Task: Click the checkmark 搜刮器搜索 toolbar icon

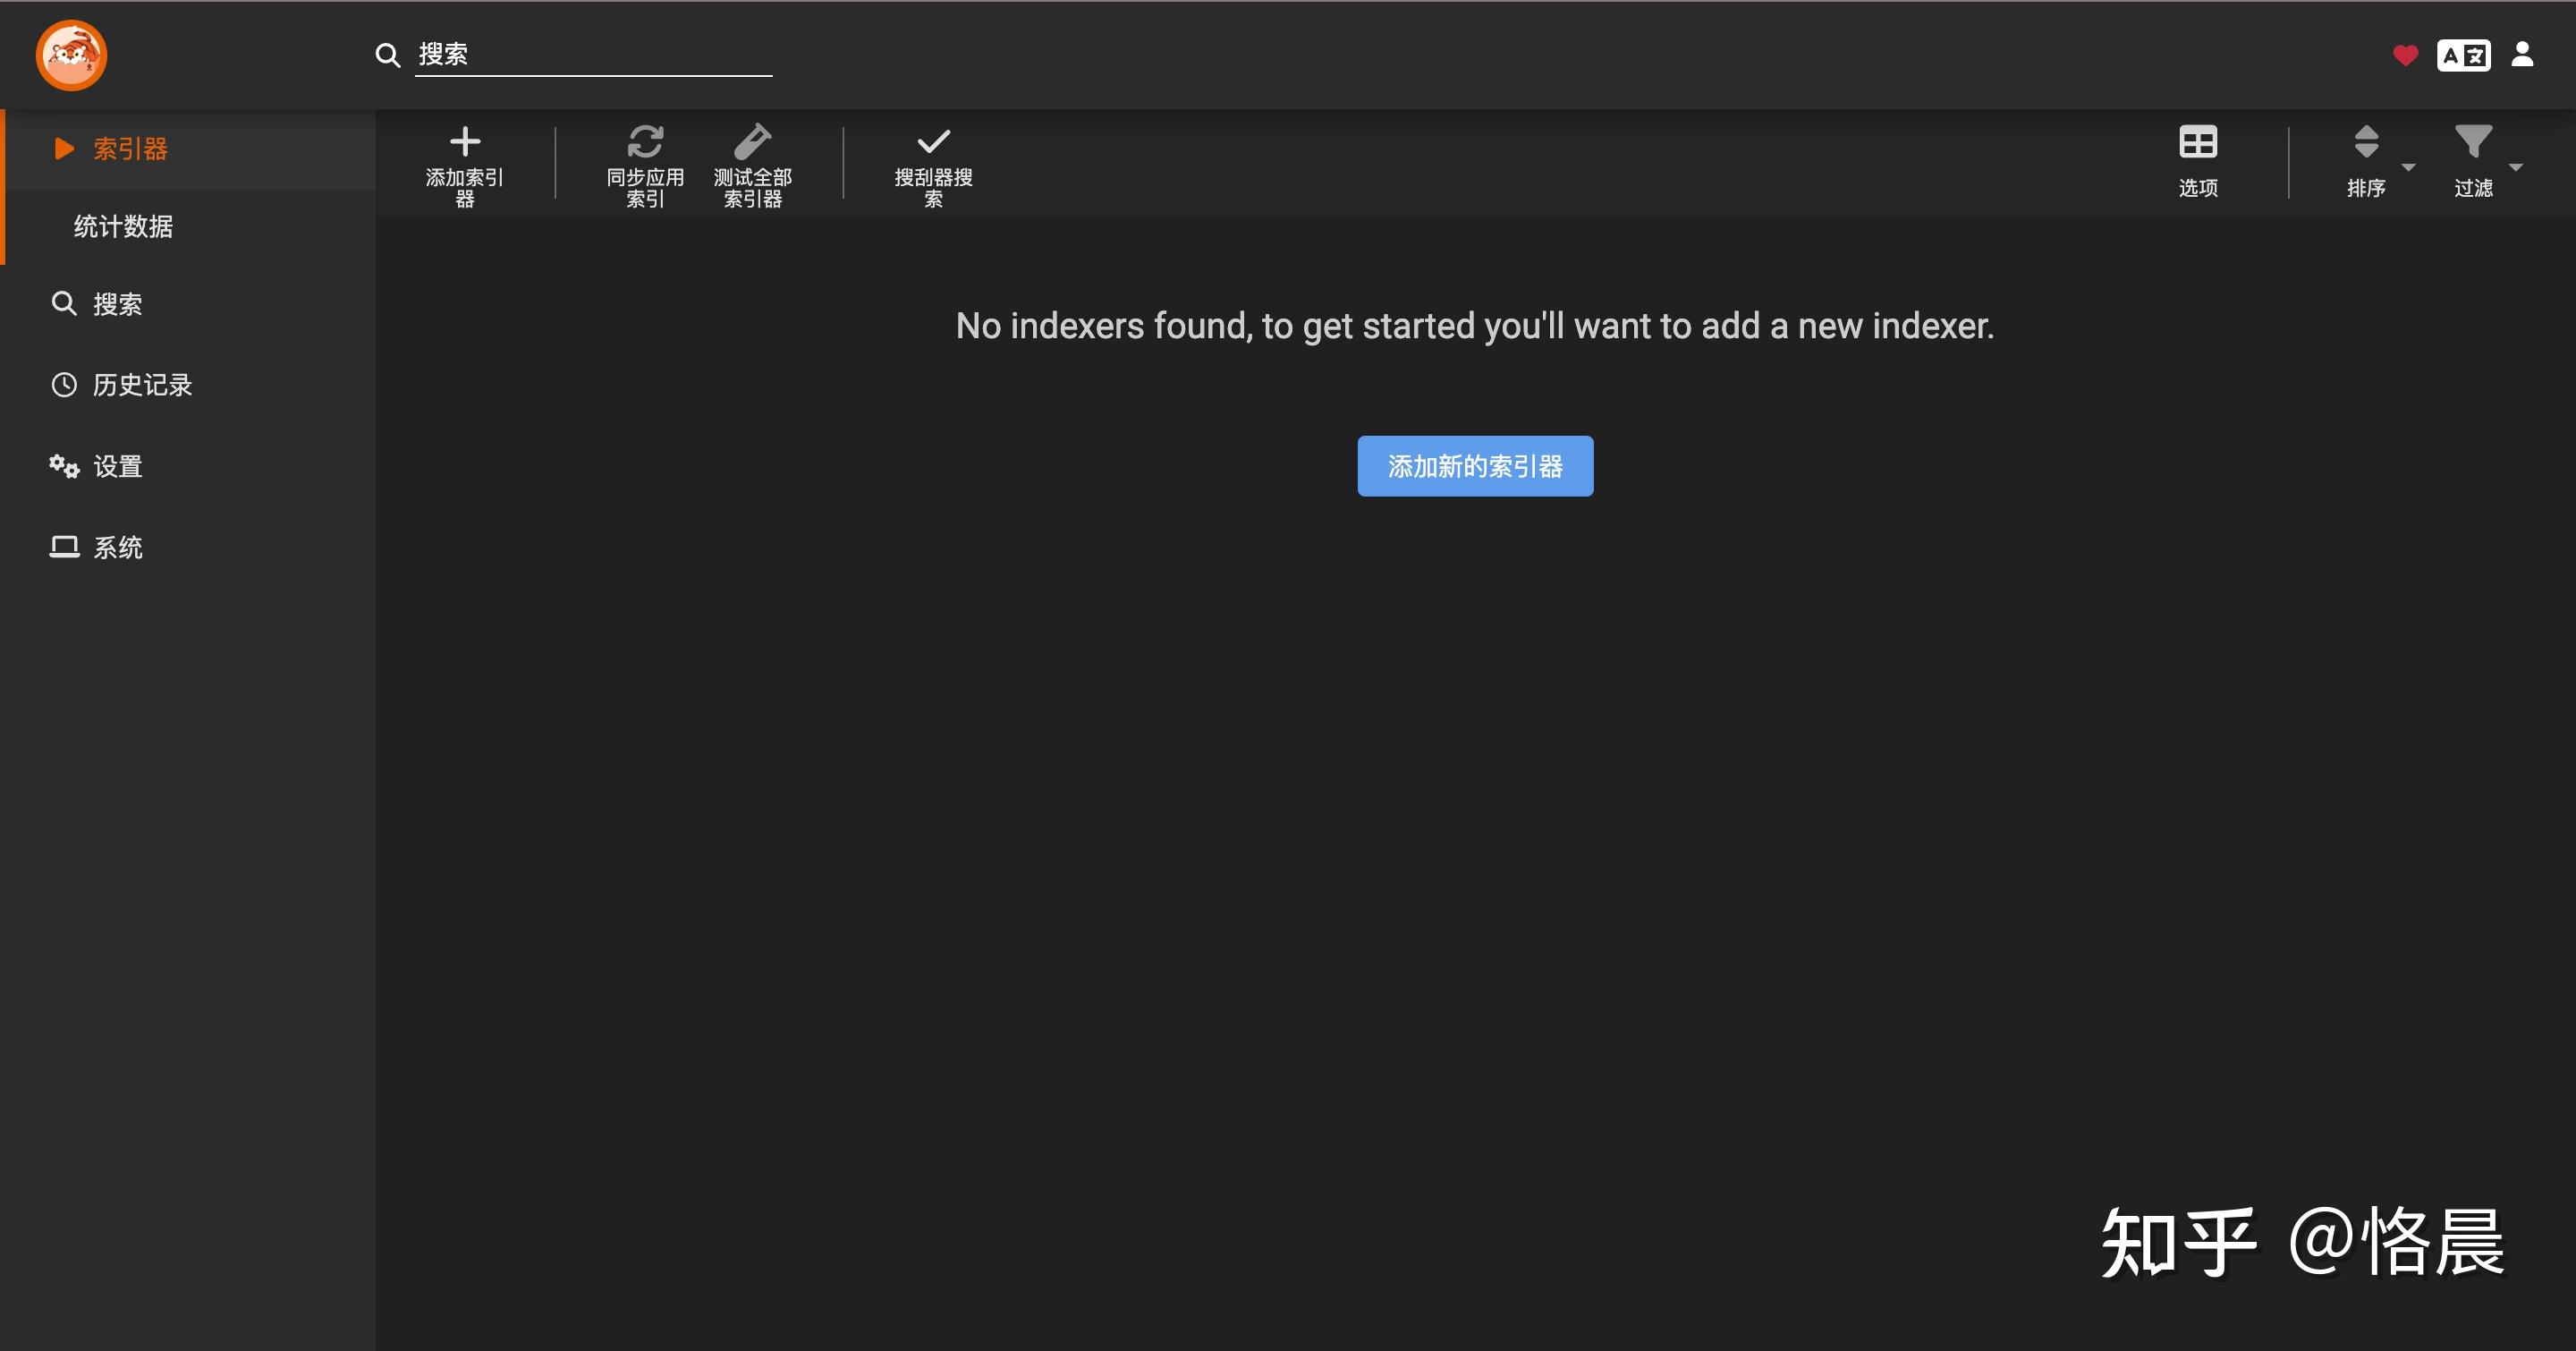Action: [x=933, y=141]
